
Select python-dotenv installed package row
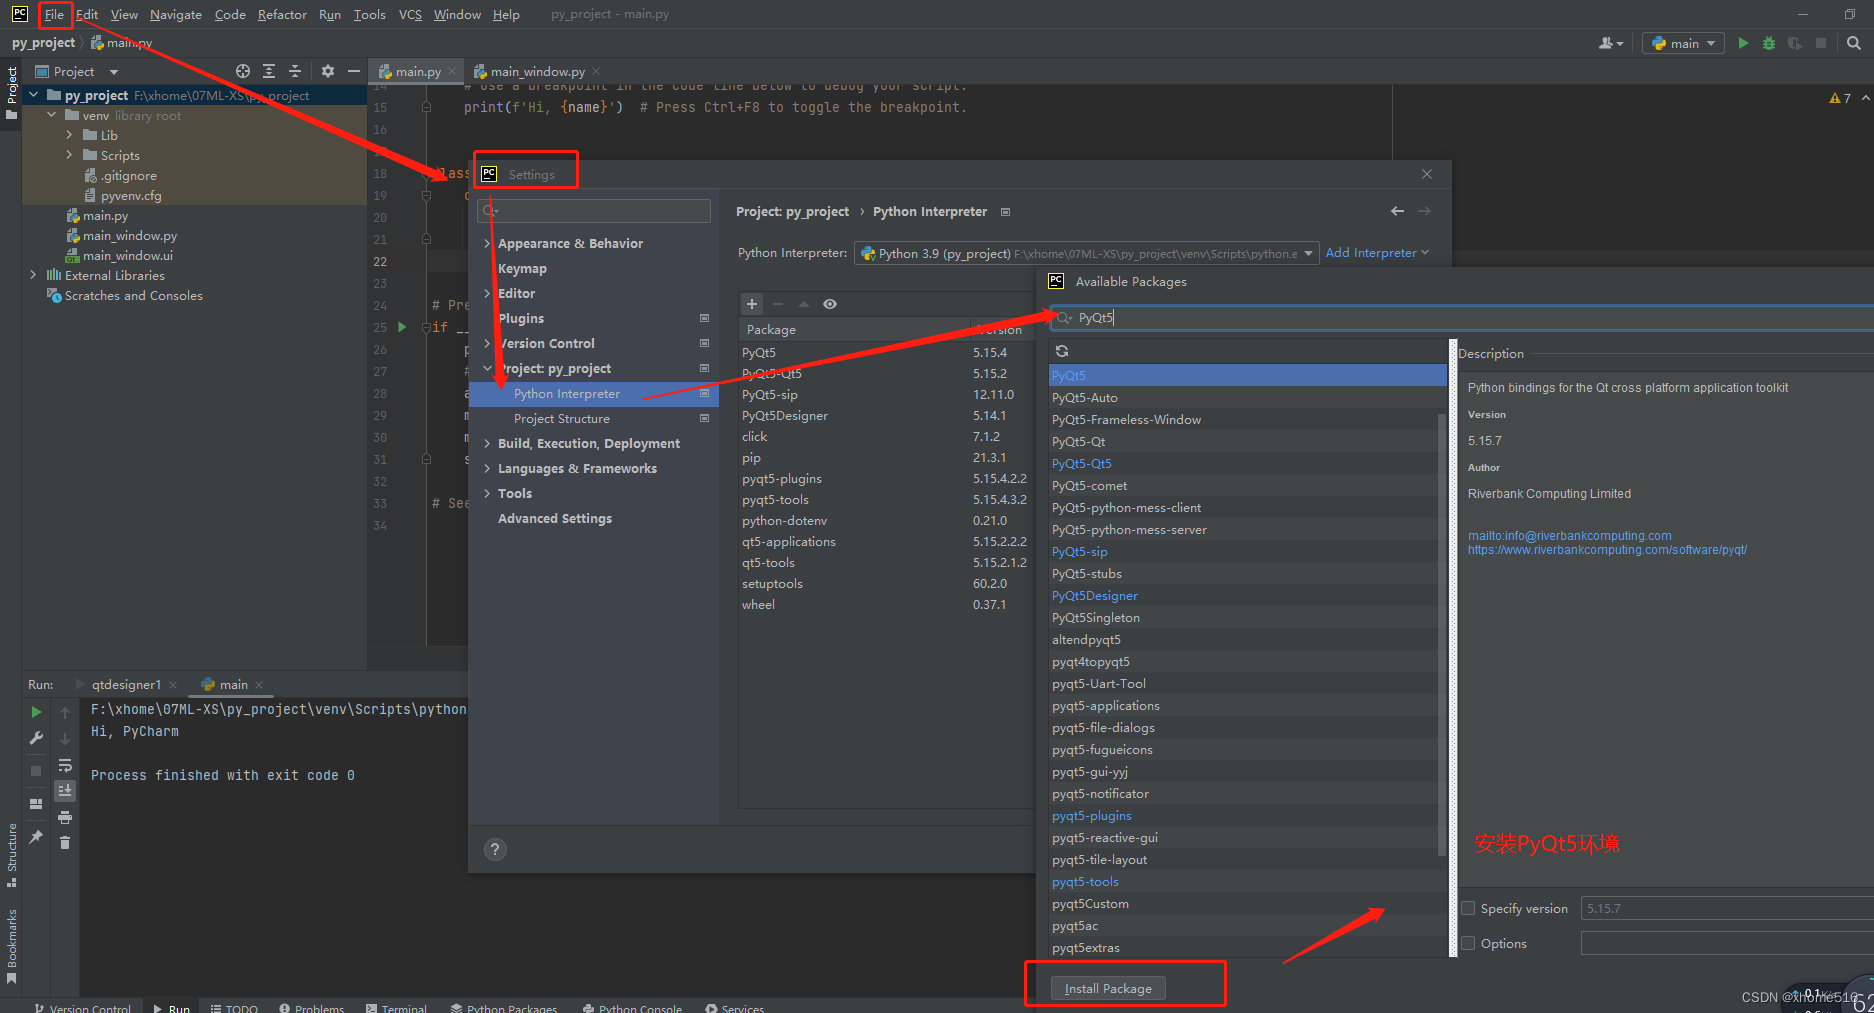(886, 520)
